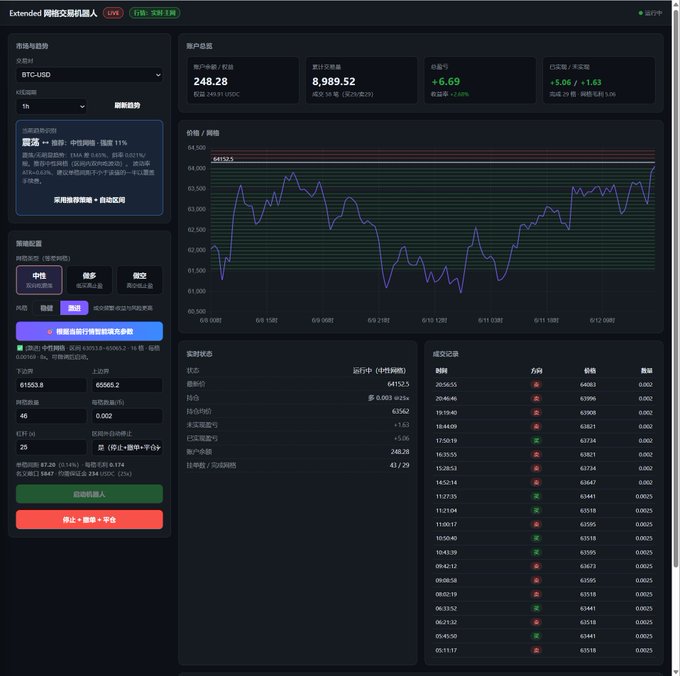Click 采用推荐策略 + 自动区间 button
This screenshot has width=680, height=676.
click(x=89, y=200)
